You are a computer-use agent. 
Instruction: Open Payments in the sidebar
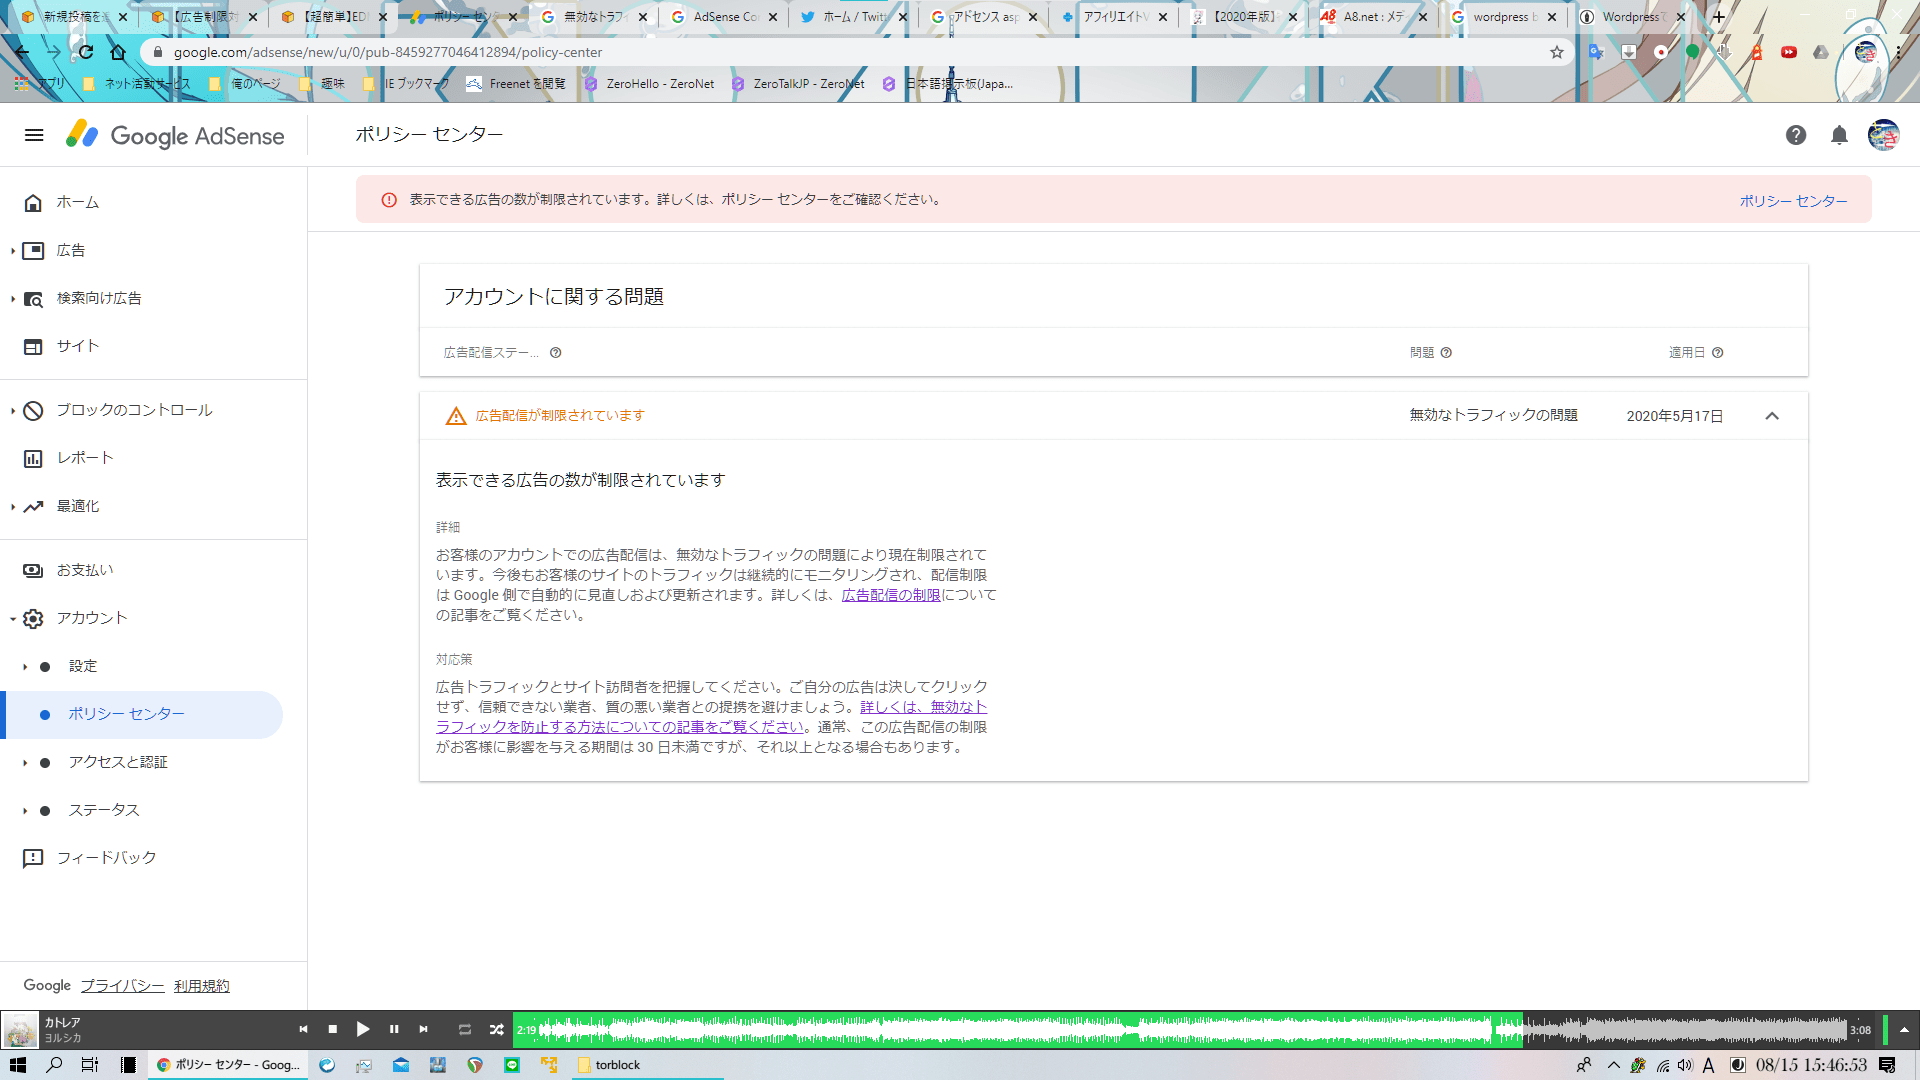pyautogui.click(x=84, y=570)
